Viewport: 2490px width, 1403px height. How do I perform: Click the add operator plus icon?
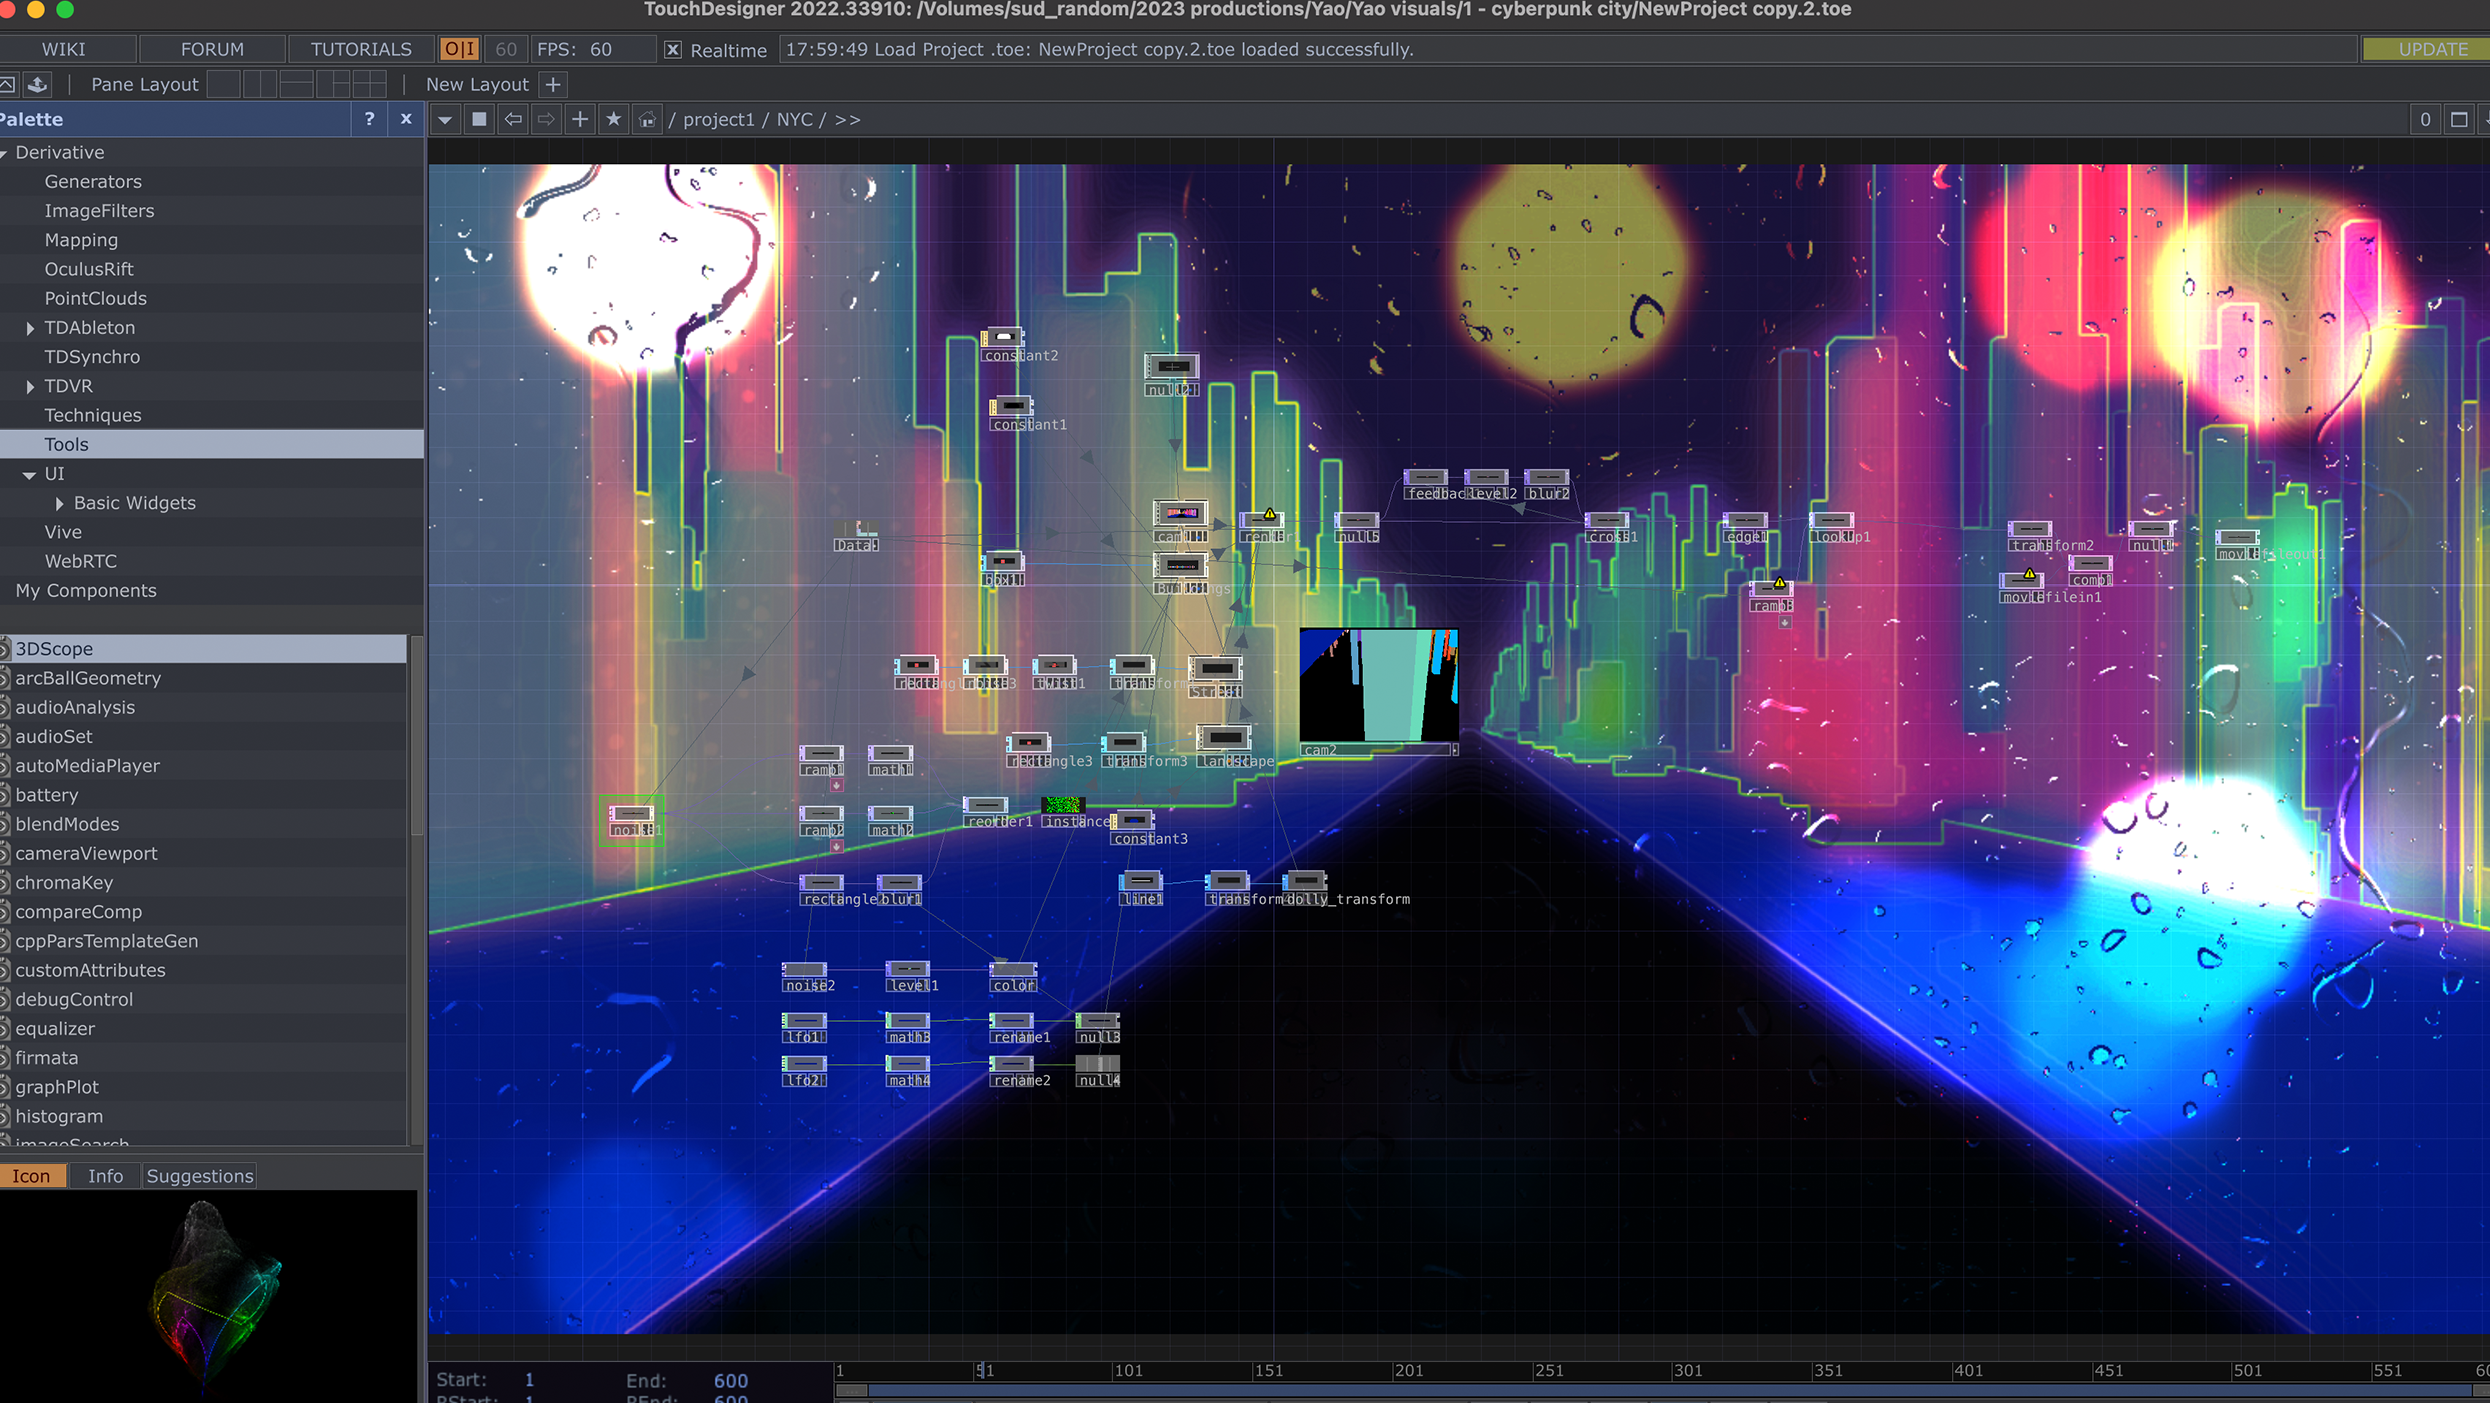pos(579,119)
